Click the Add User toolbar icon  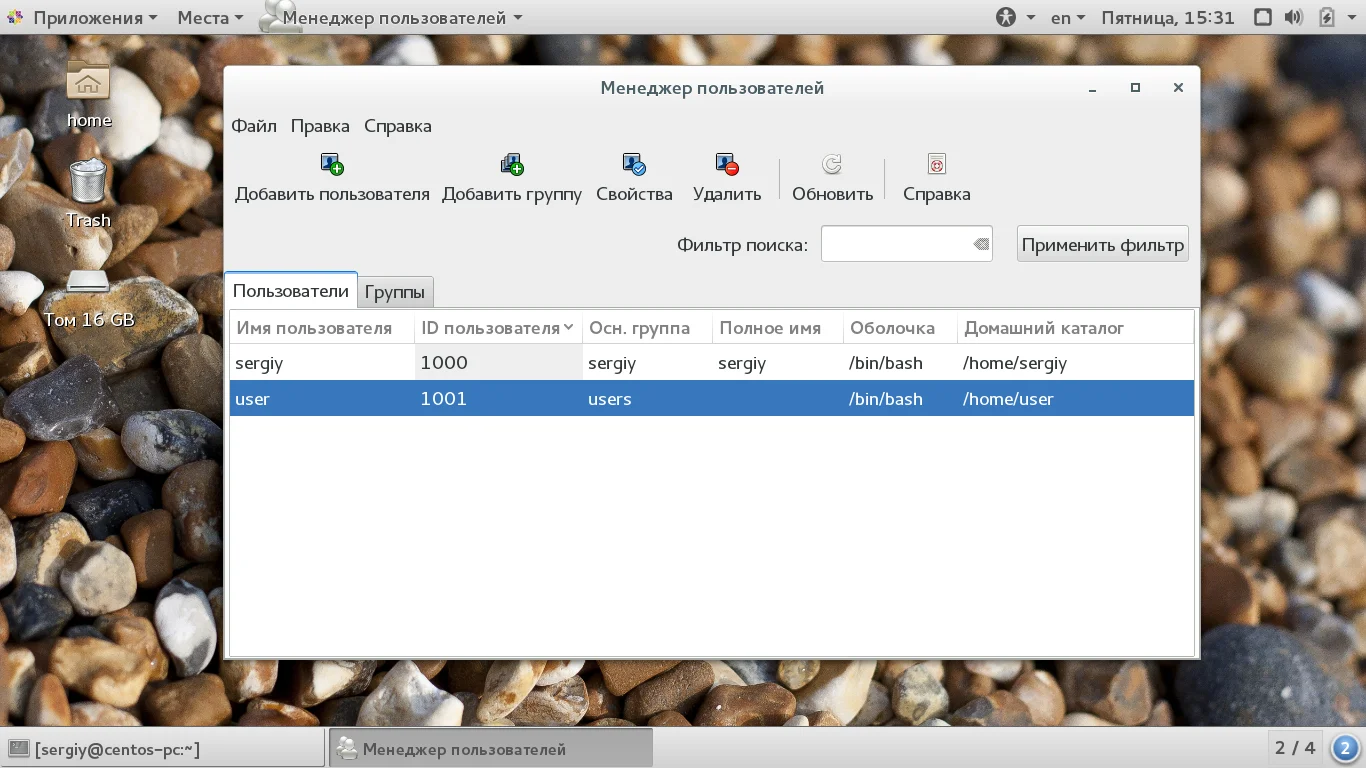[x=332, y=164]
